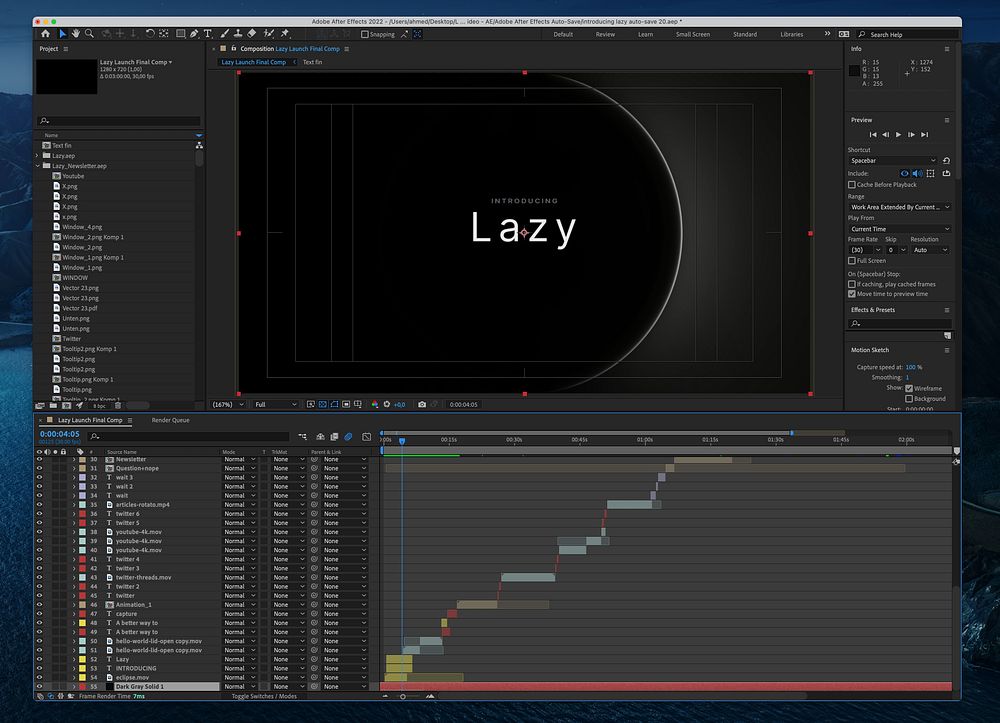Open the Render Queue tab
The width and height of the screenshot is (1000, 723).
pos(170,420)
